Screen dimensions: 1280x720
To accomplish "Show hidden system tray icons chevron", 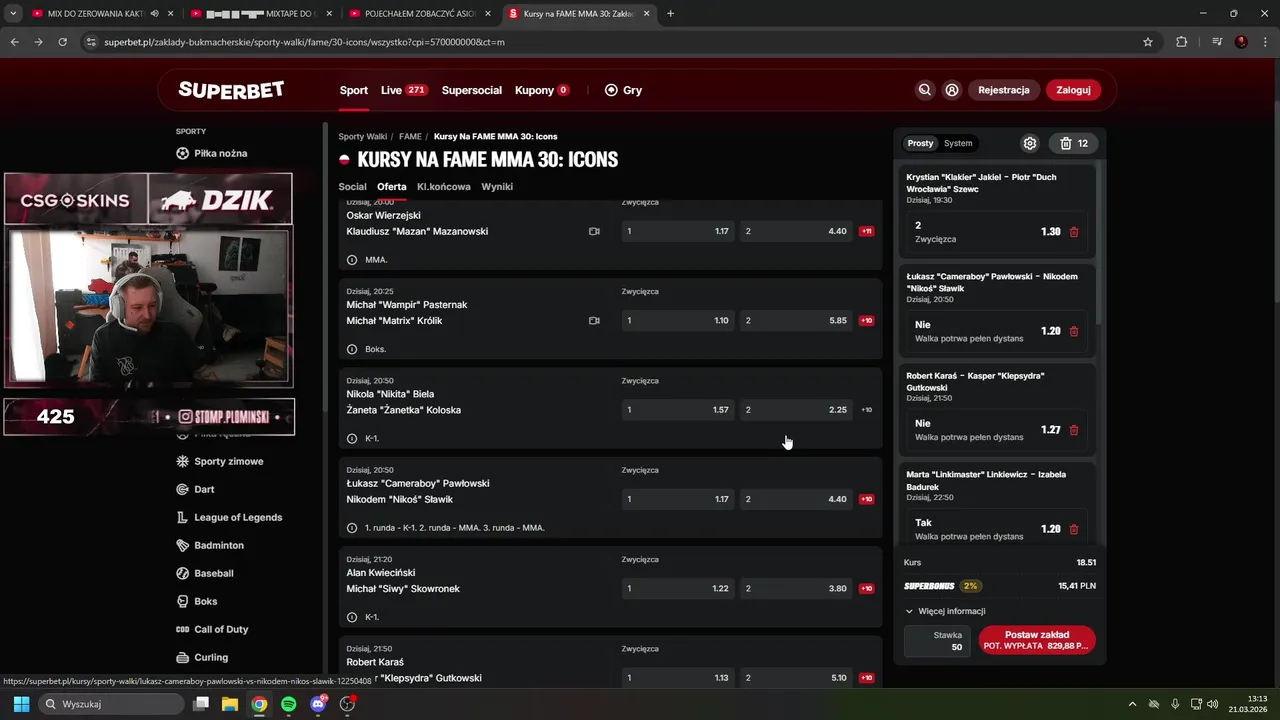I will click(1132, 704).
